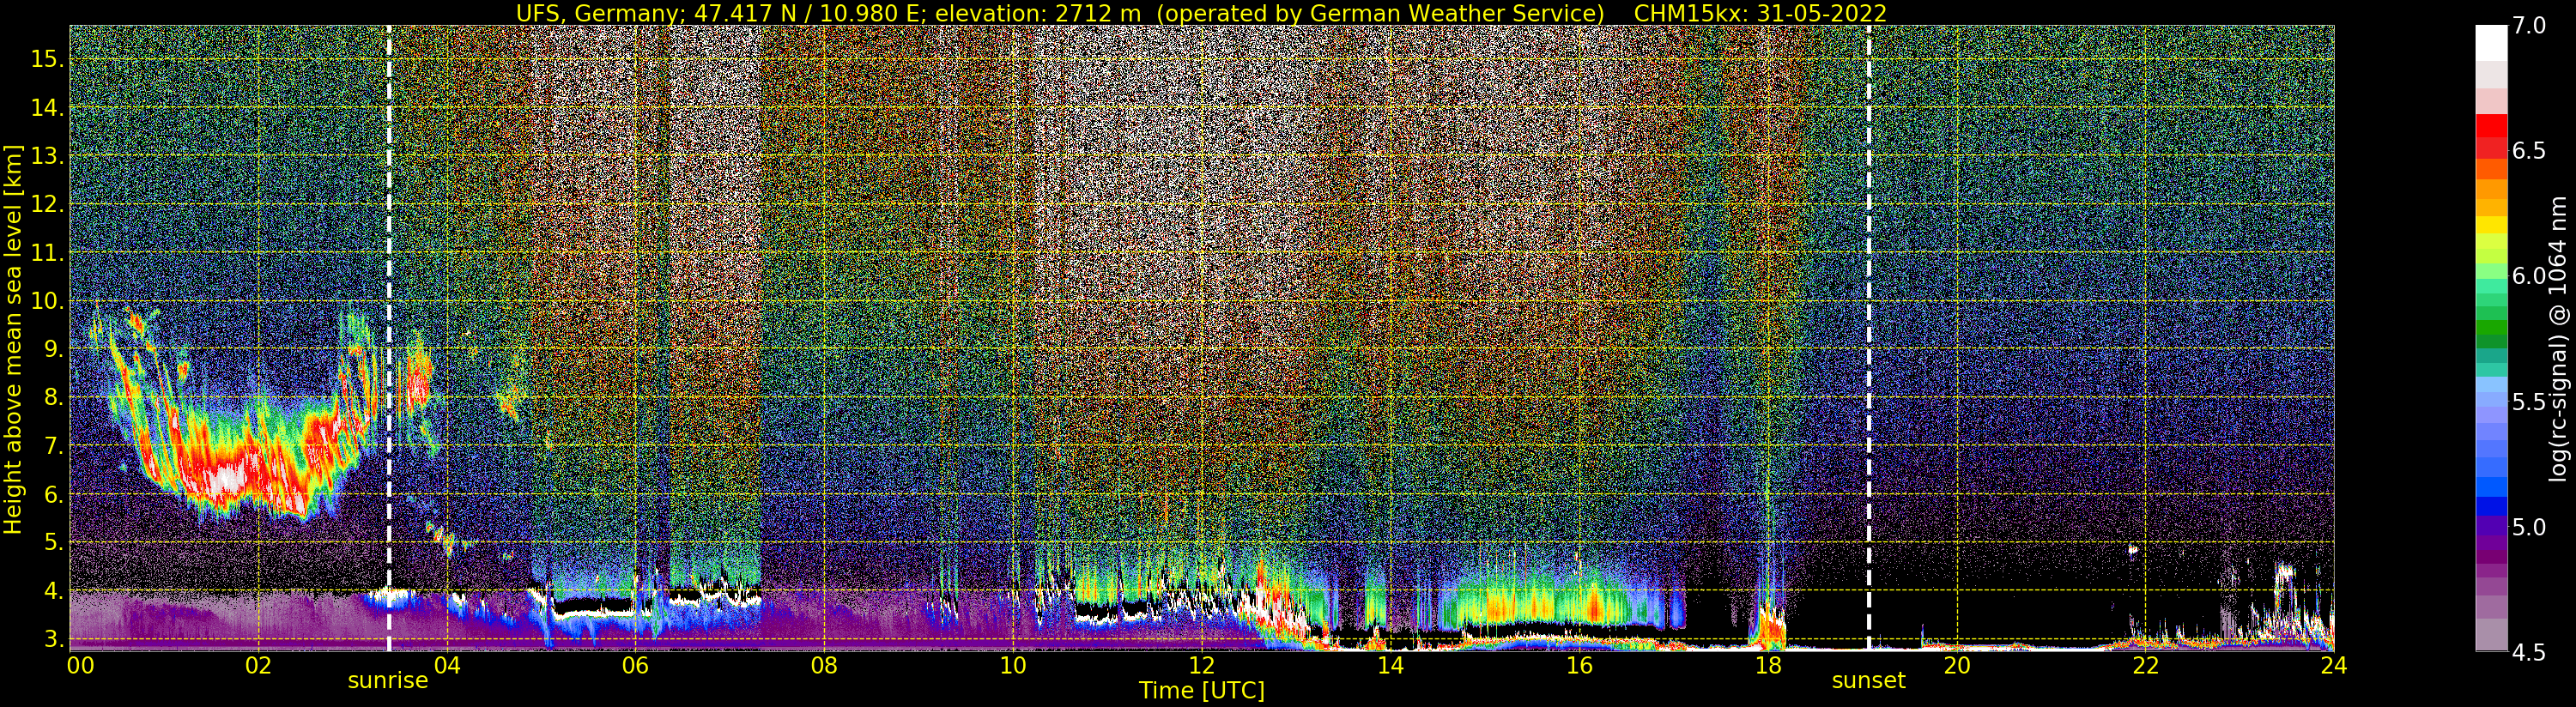Viewport: 2576px width, 707px height.
Task: Select the 6. km tick on height axis
Action: [52, 494]
